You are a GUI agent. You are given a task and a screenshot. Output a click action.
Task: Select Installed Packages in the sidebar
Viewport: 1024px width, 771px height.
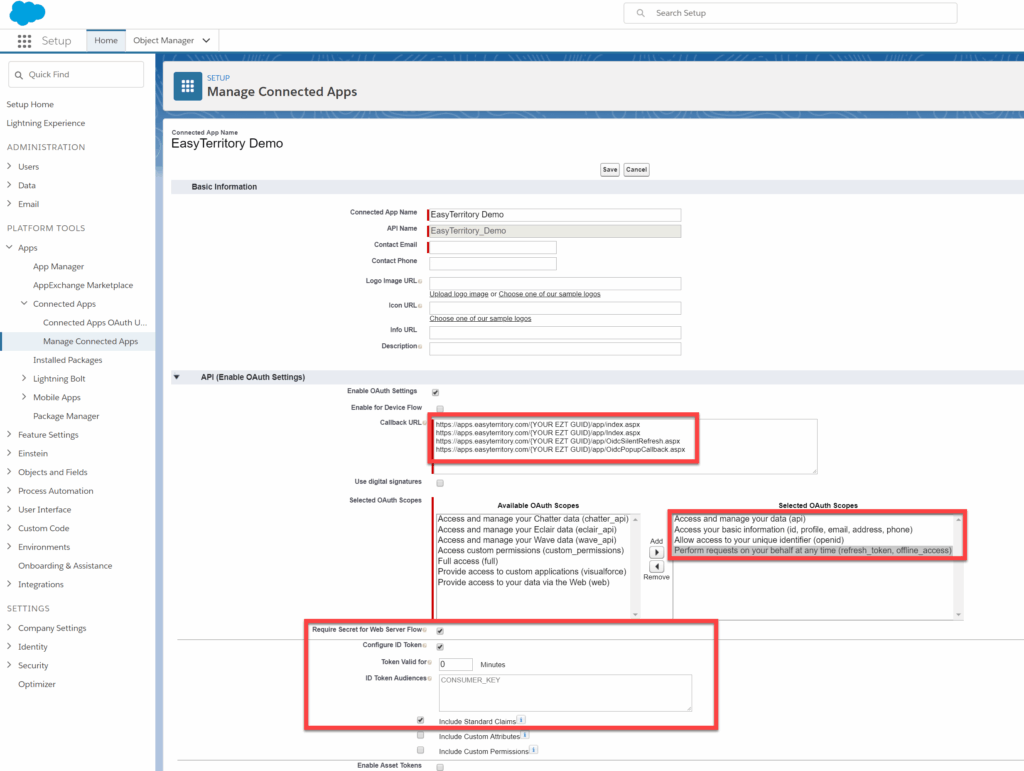(x=68, y=359)
